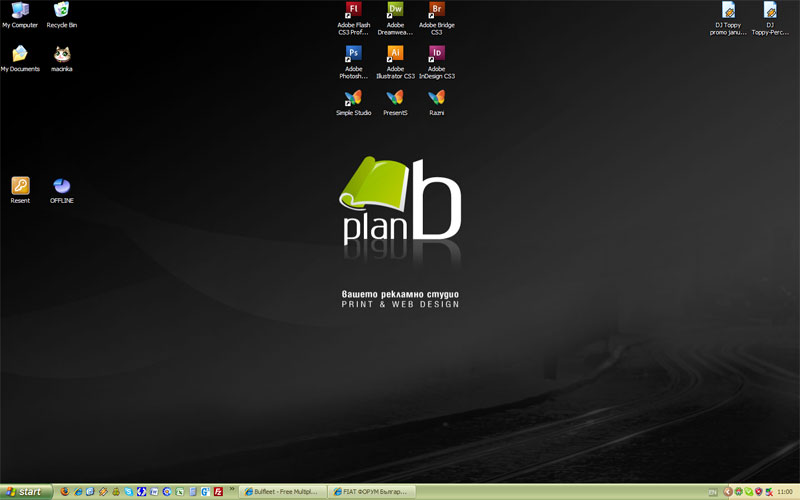
Task: Open Adobe Flash CS3 Professional shortcut
Action: click(353, 11)
